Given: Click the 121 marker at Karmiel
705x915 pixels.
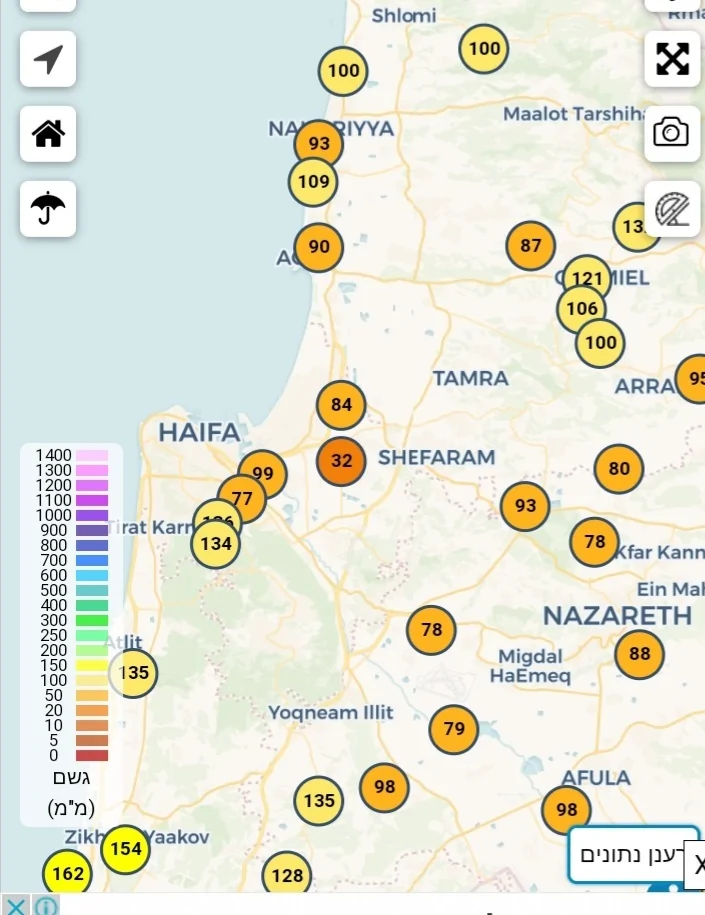Looking at the screenshot, I should (587, 279).
